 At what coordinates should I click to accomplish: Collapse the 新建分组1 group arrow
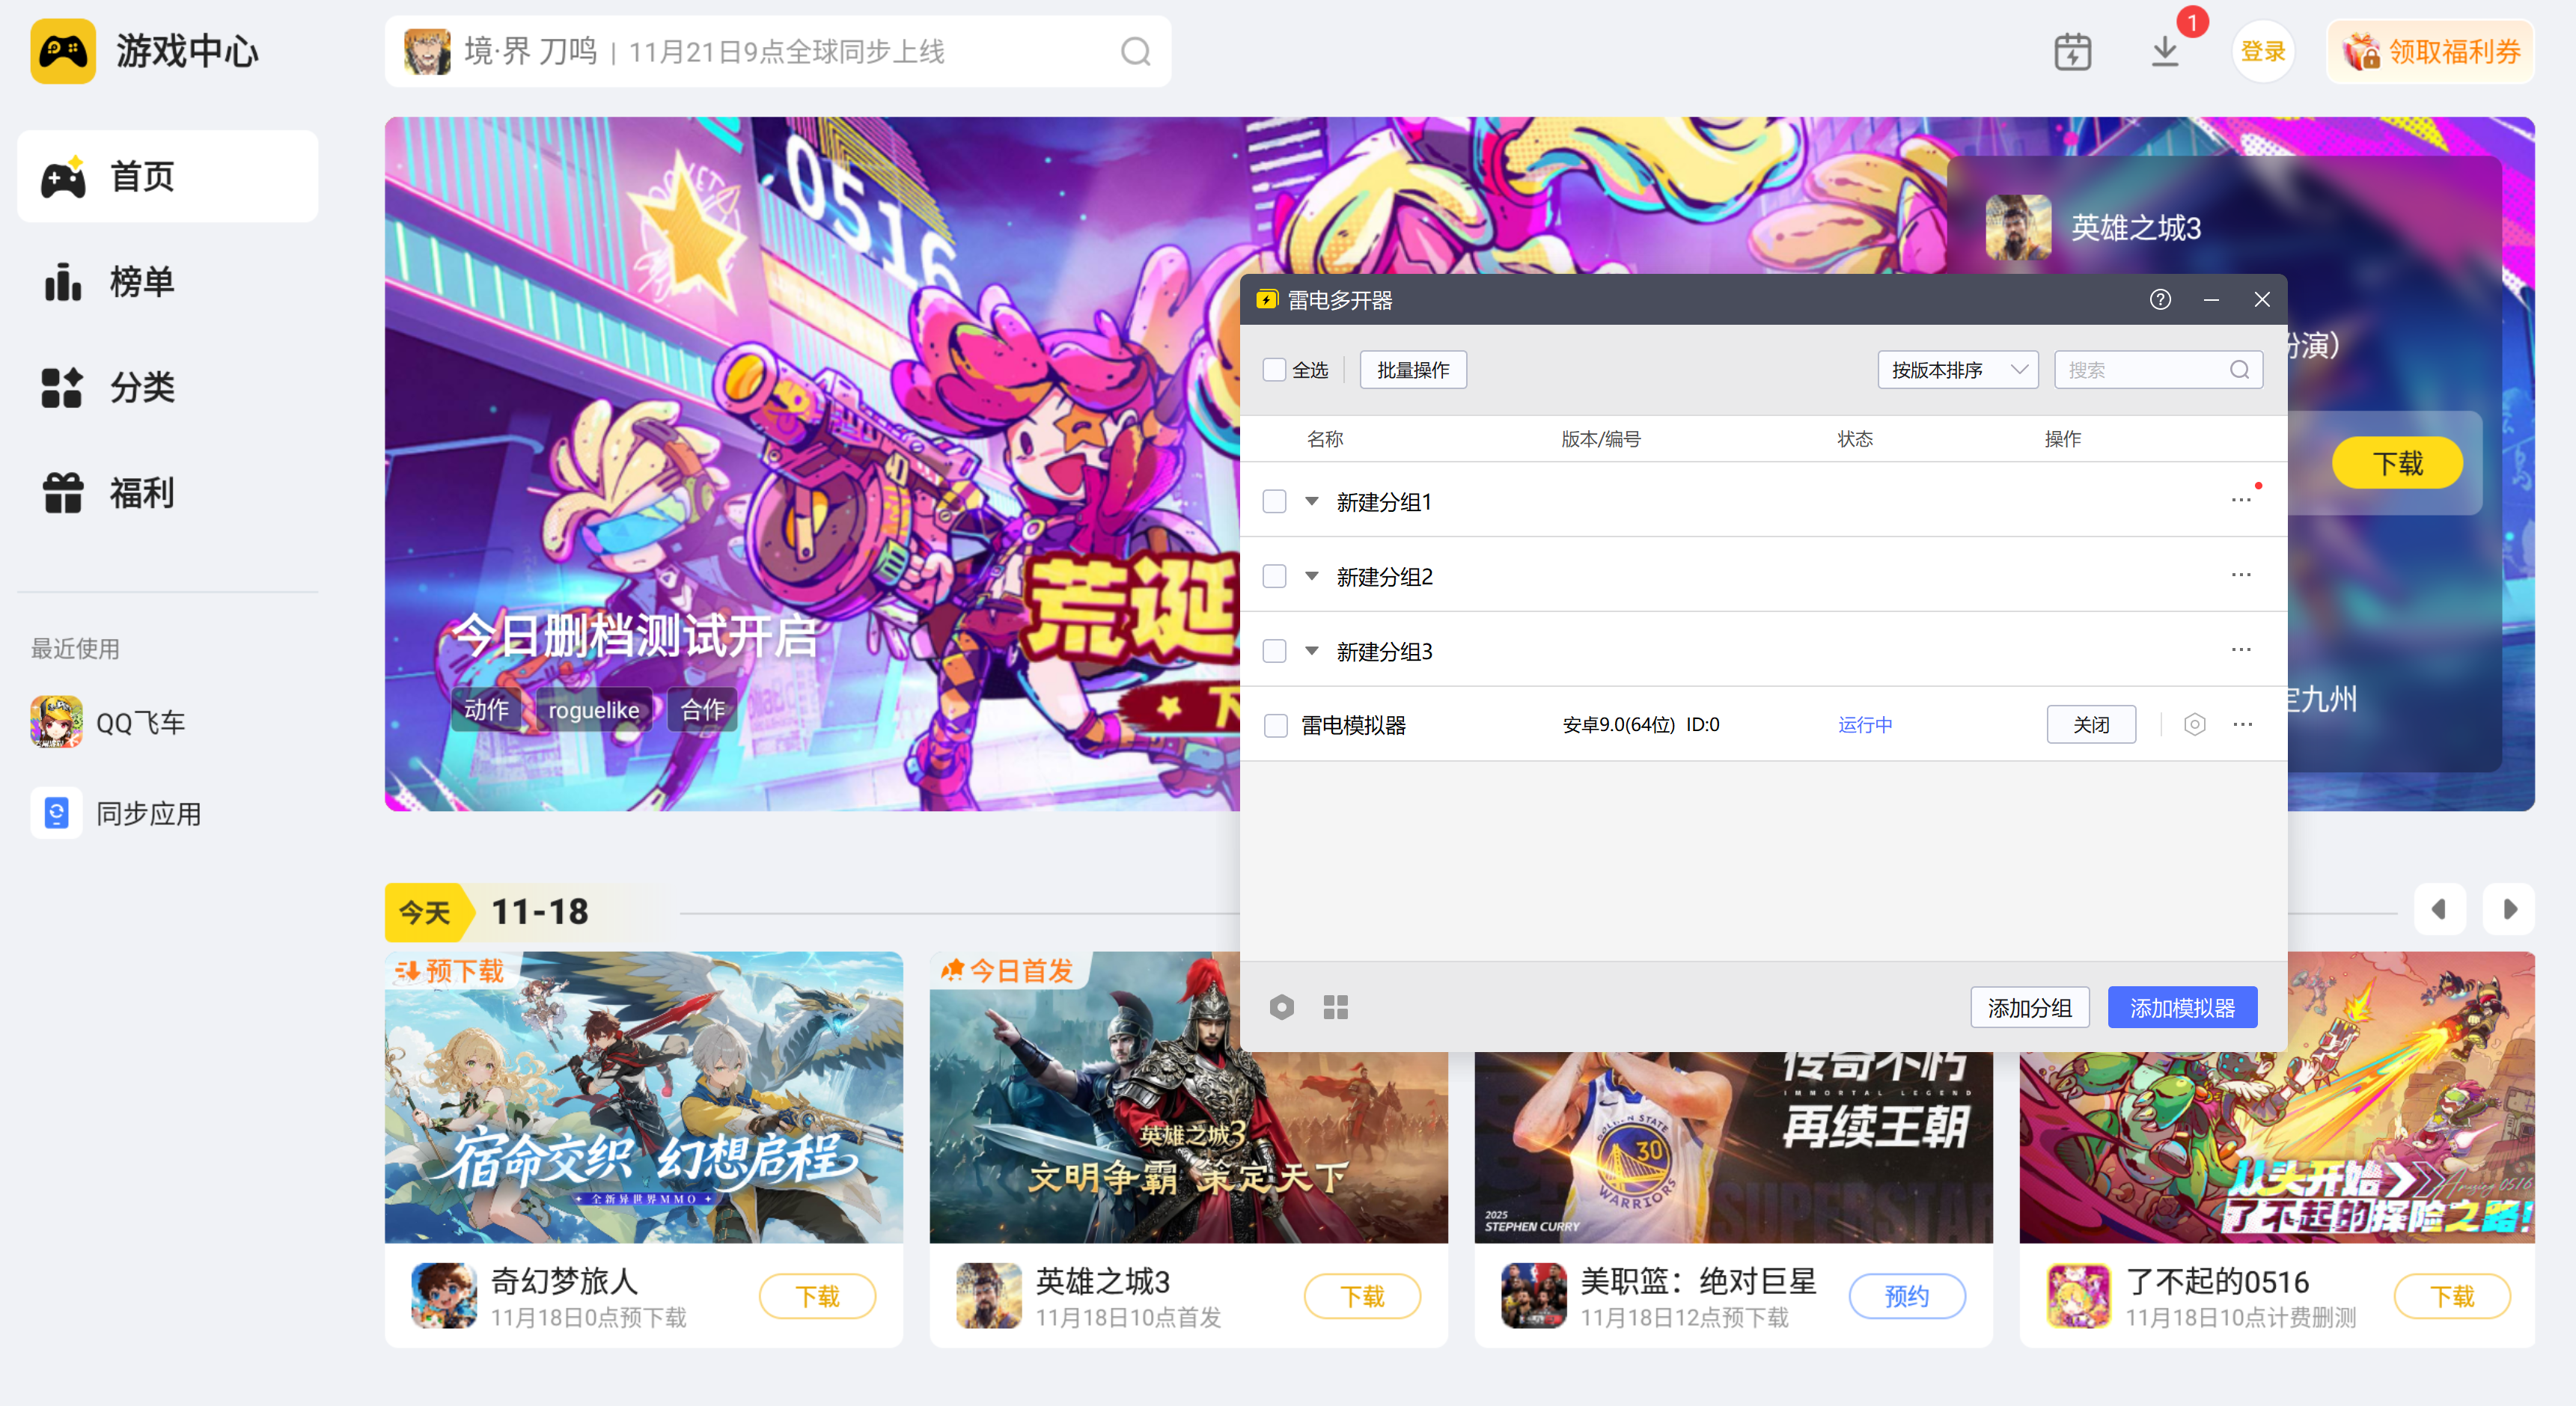pyautogui.click(x=1312, y=501)
